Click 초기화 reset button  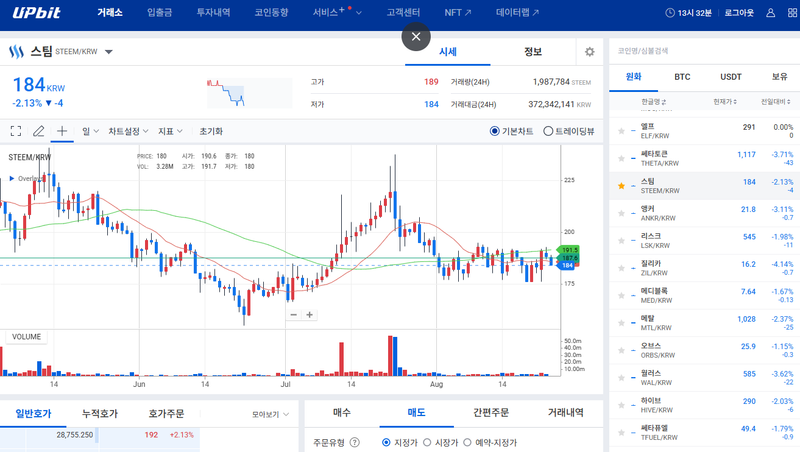(211, 131)
